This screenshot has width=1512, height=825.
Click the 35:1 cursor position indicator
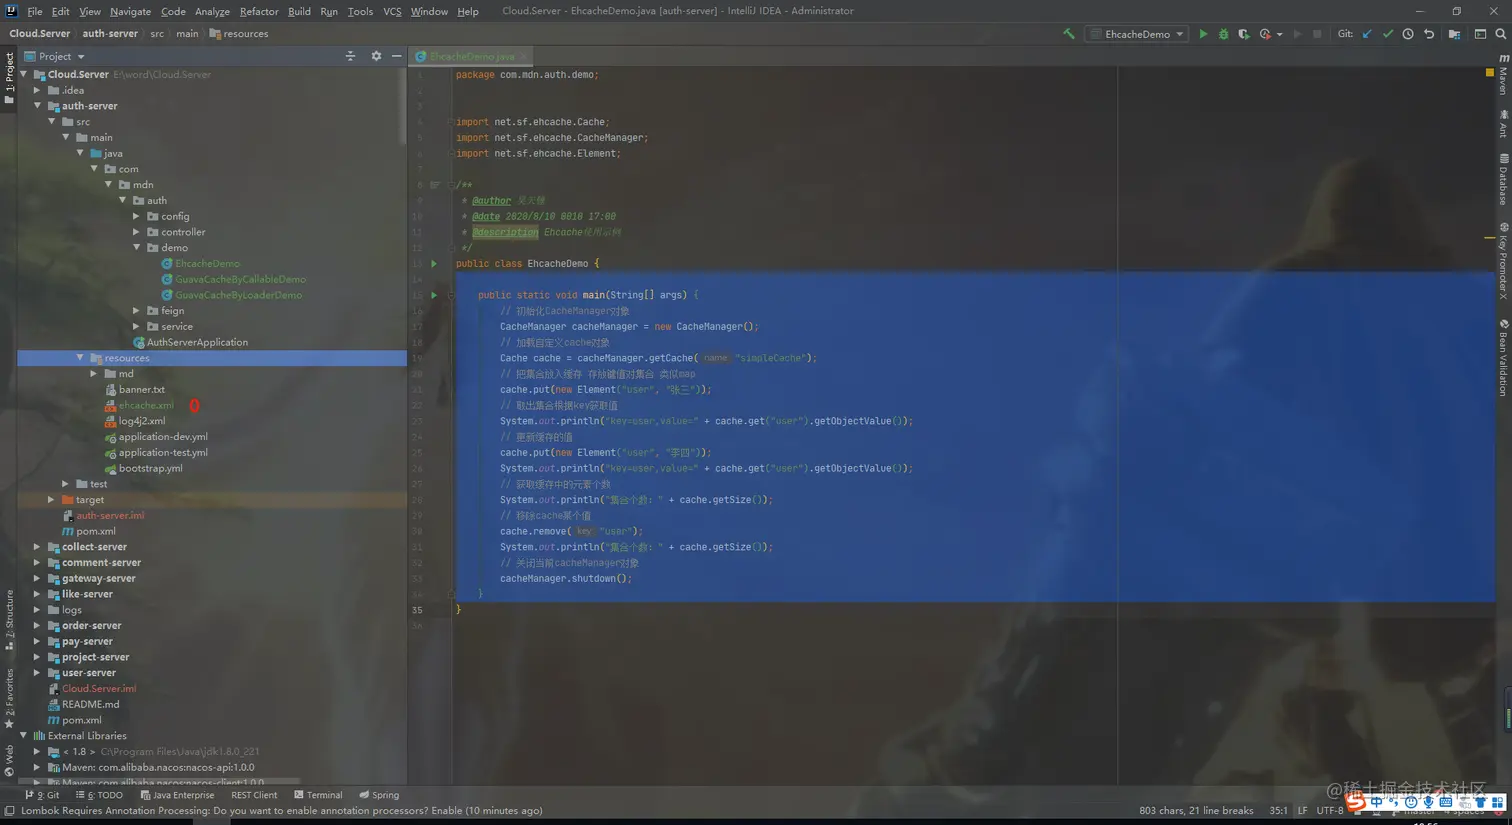1278,811
